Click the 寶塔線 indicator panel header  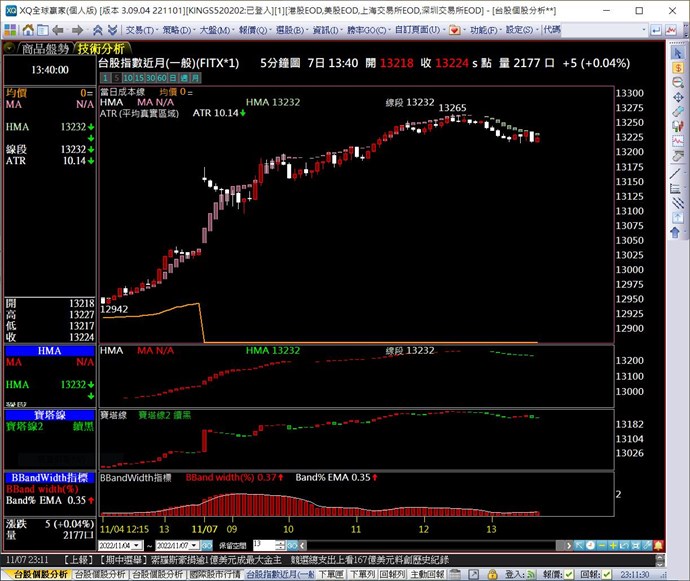(49, 414)
